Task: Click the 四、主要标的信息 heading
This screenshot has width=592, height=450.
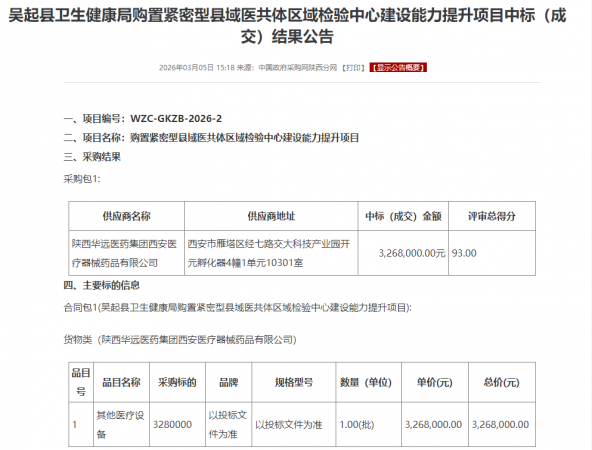Action: click(102, 285)
